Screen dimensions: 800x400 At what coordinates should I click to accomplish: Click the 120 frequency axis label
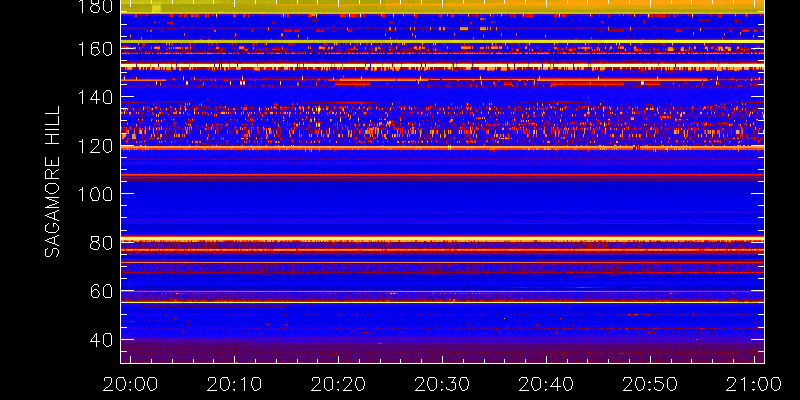[94, 146]
